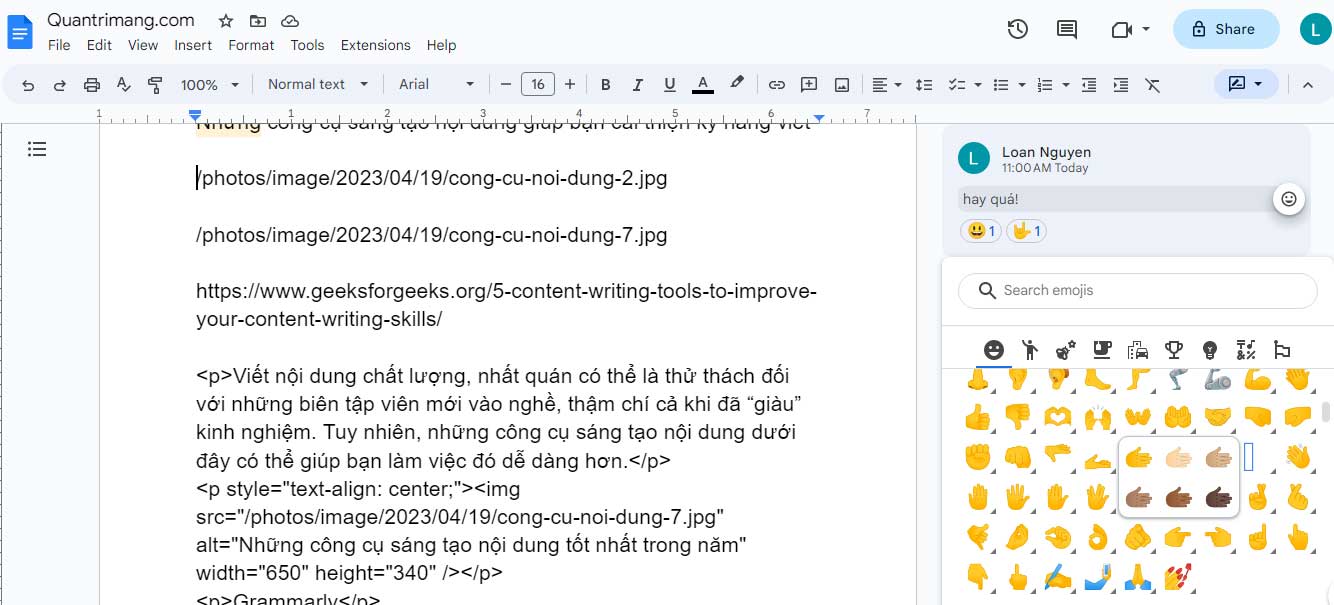Toggle underline formatting
This screenshot has height=605, width=1334.
[x=669, y=84]
